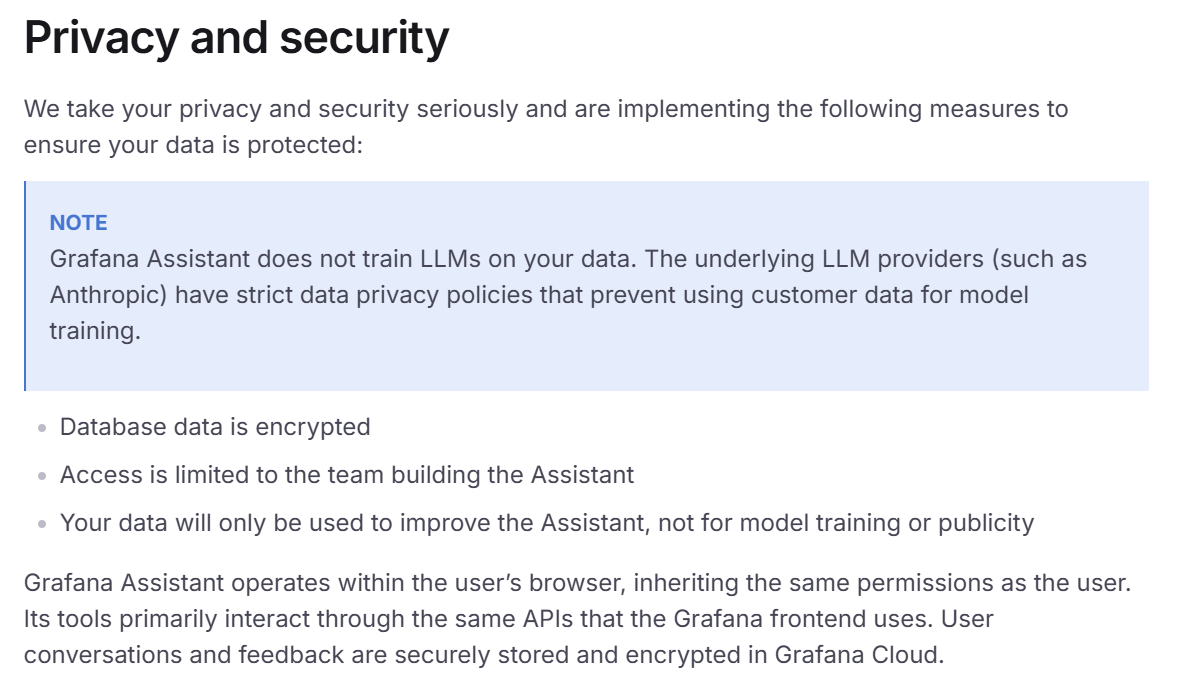Click the bullet dot before "Access is limited"

click(42, 476)
